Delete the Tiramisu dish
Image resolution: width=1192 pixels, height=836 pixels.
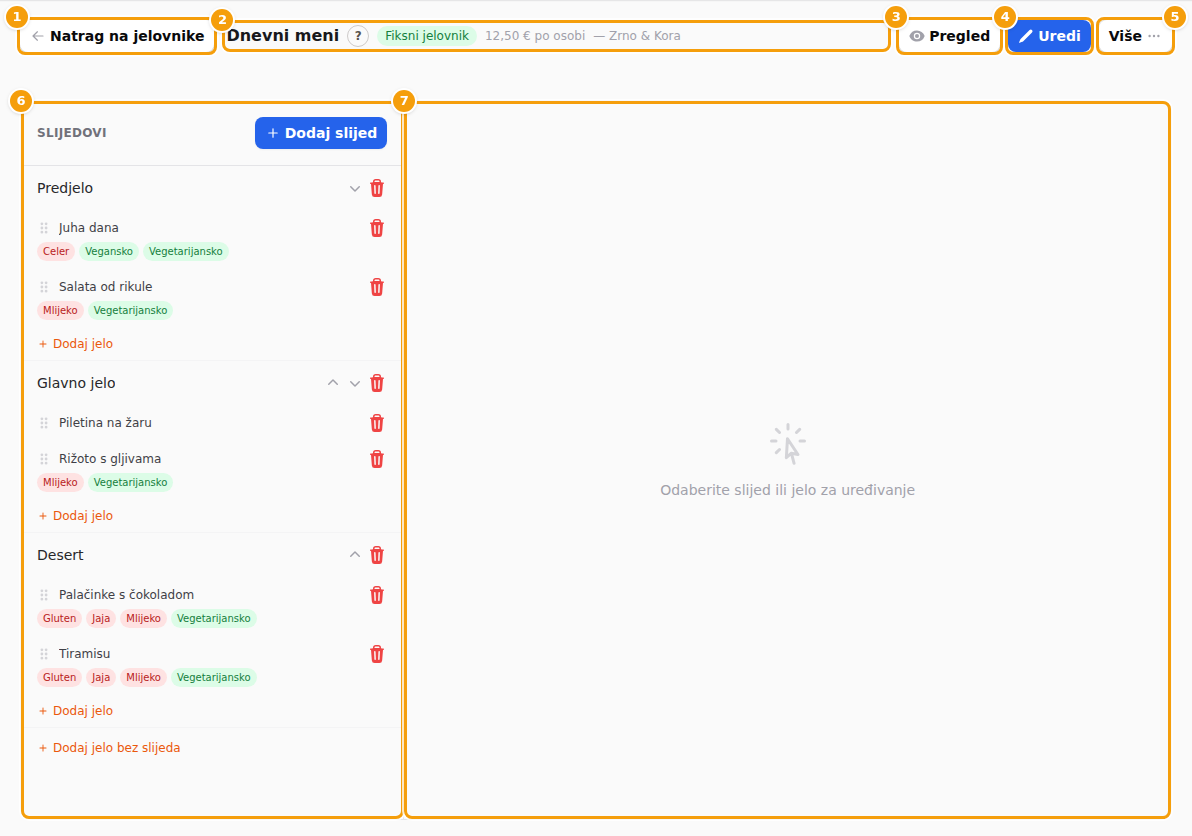click(376, 654)
